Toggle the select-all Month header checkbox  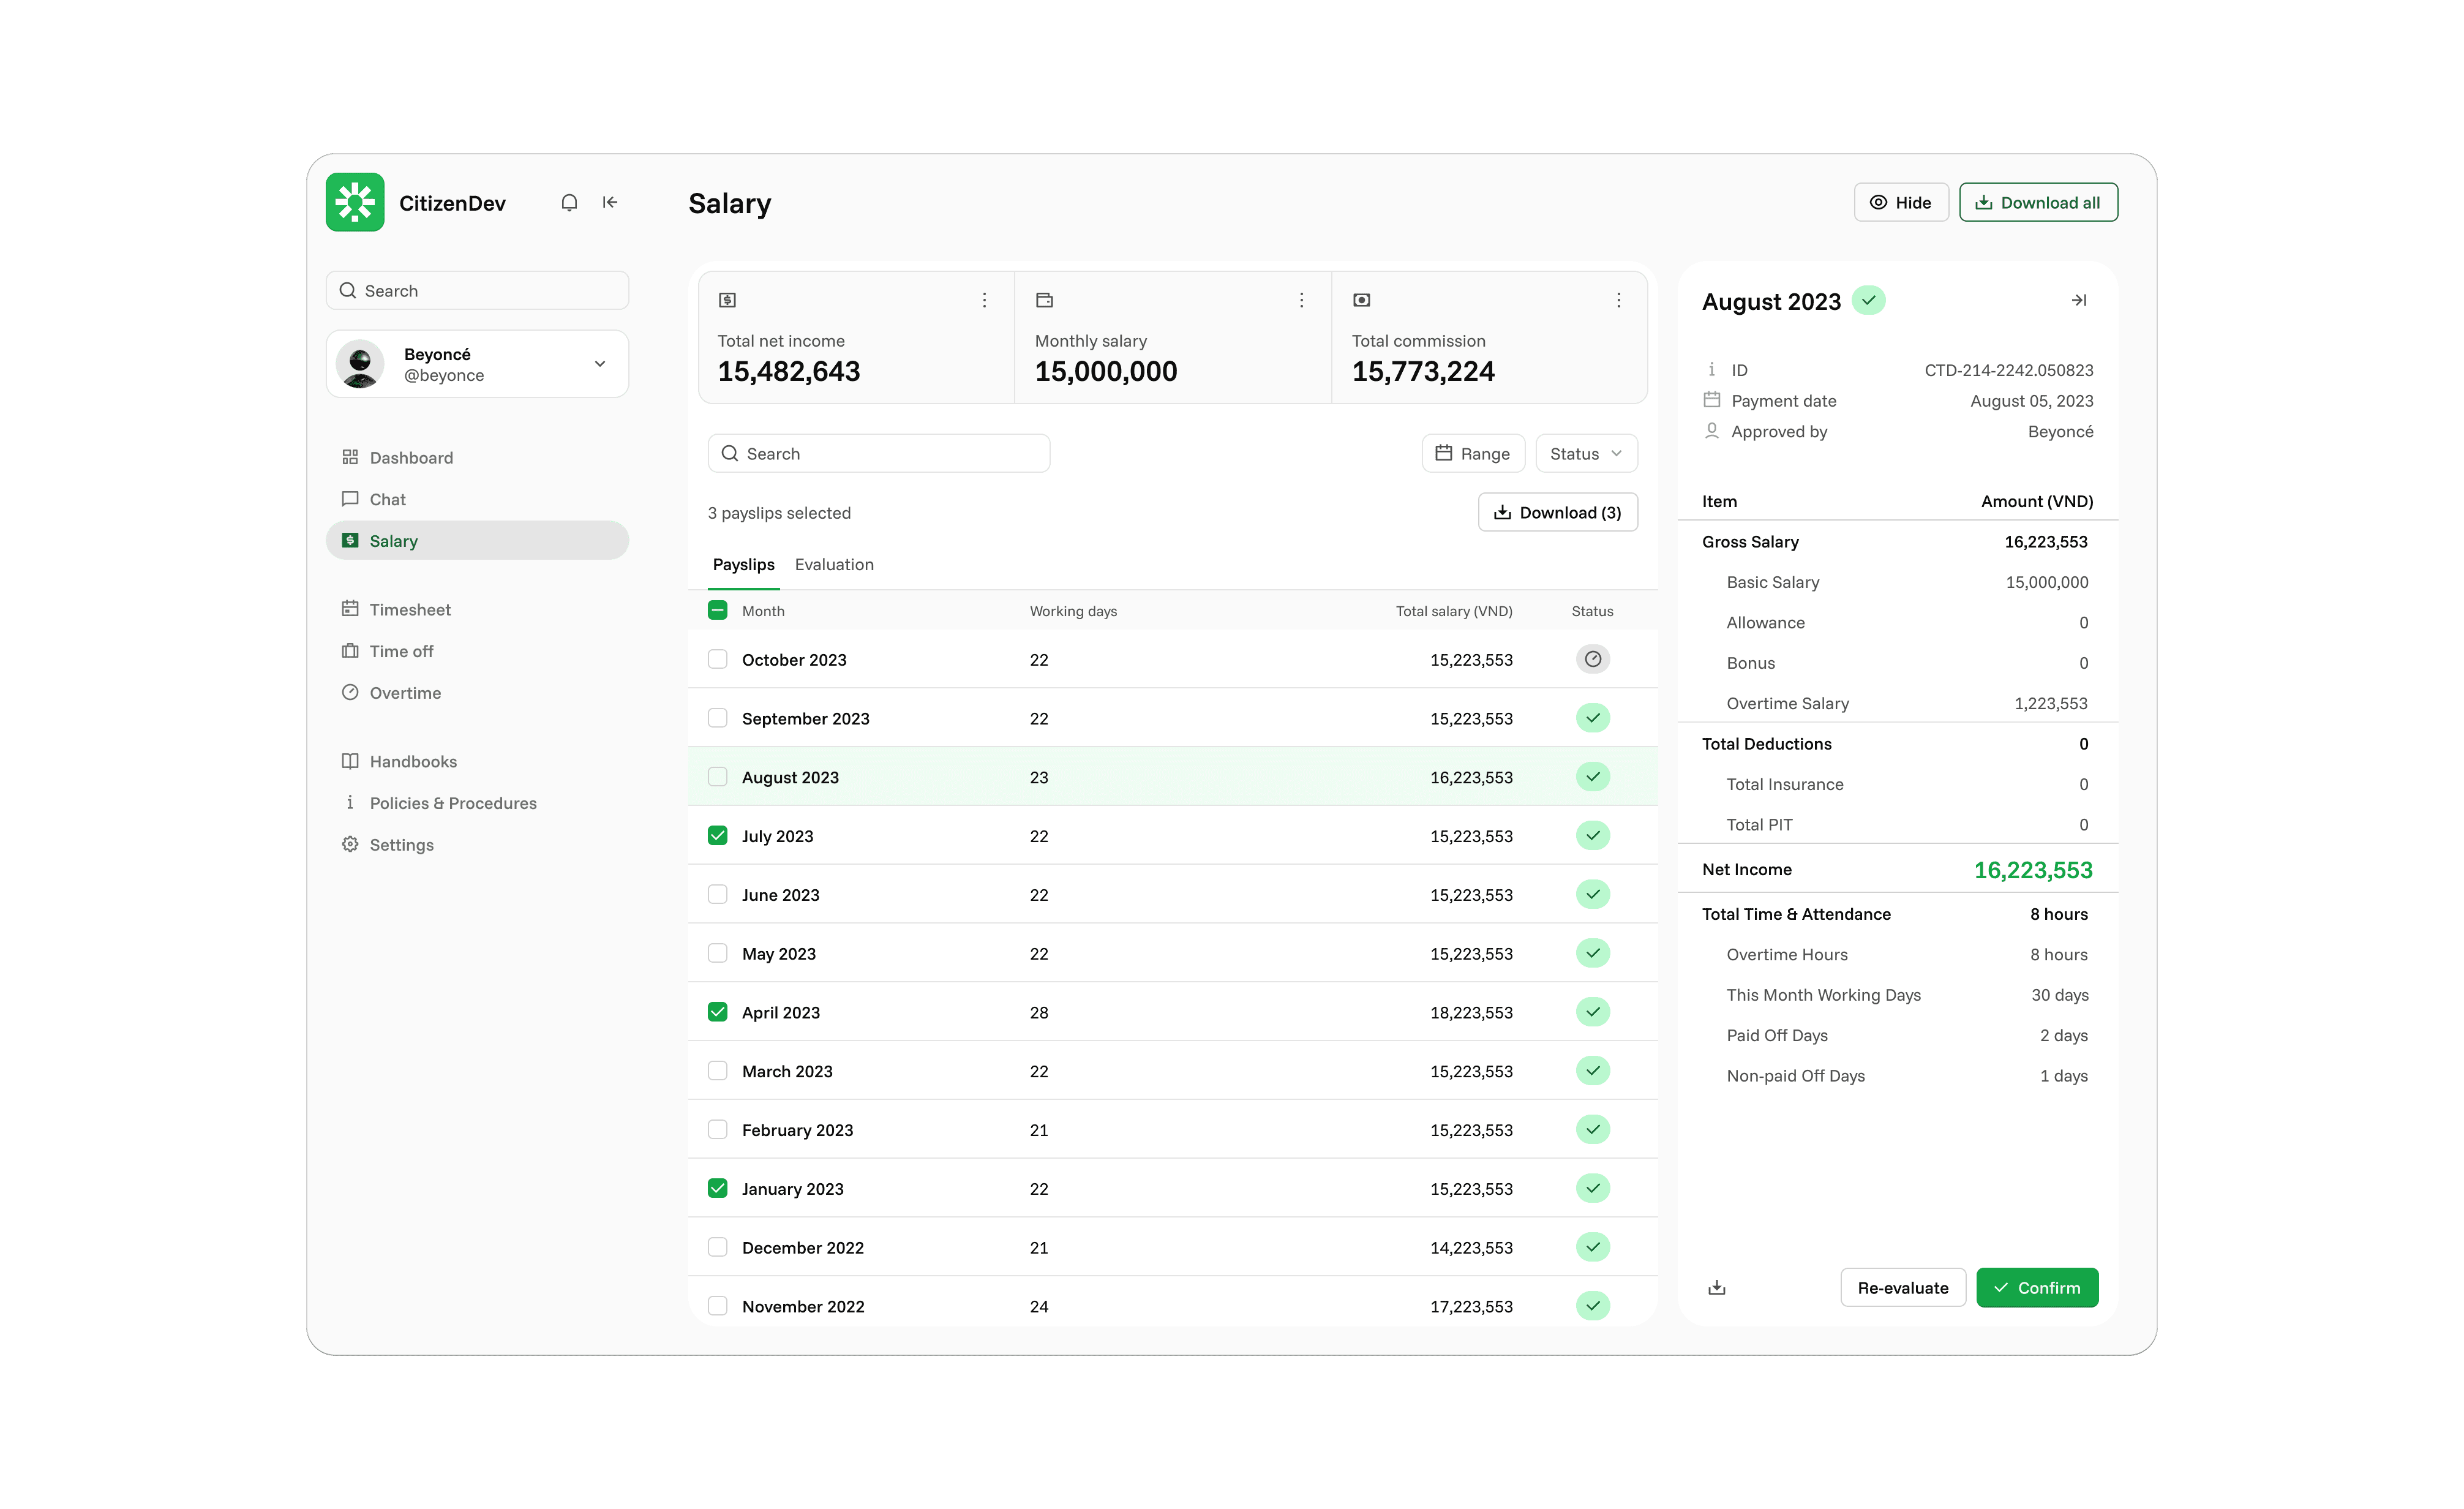click(717, 610)
